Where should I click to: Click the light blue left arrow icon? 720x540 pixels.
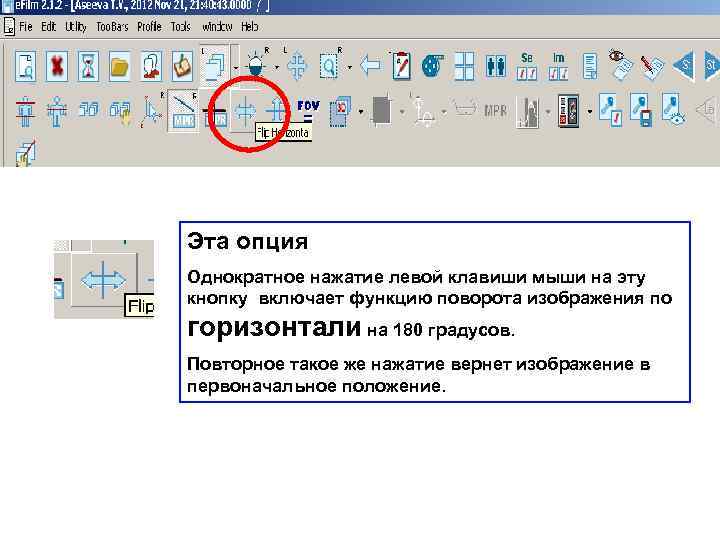coord(370,65)
